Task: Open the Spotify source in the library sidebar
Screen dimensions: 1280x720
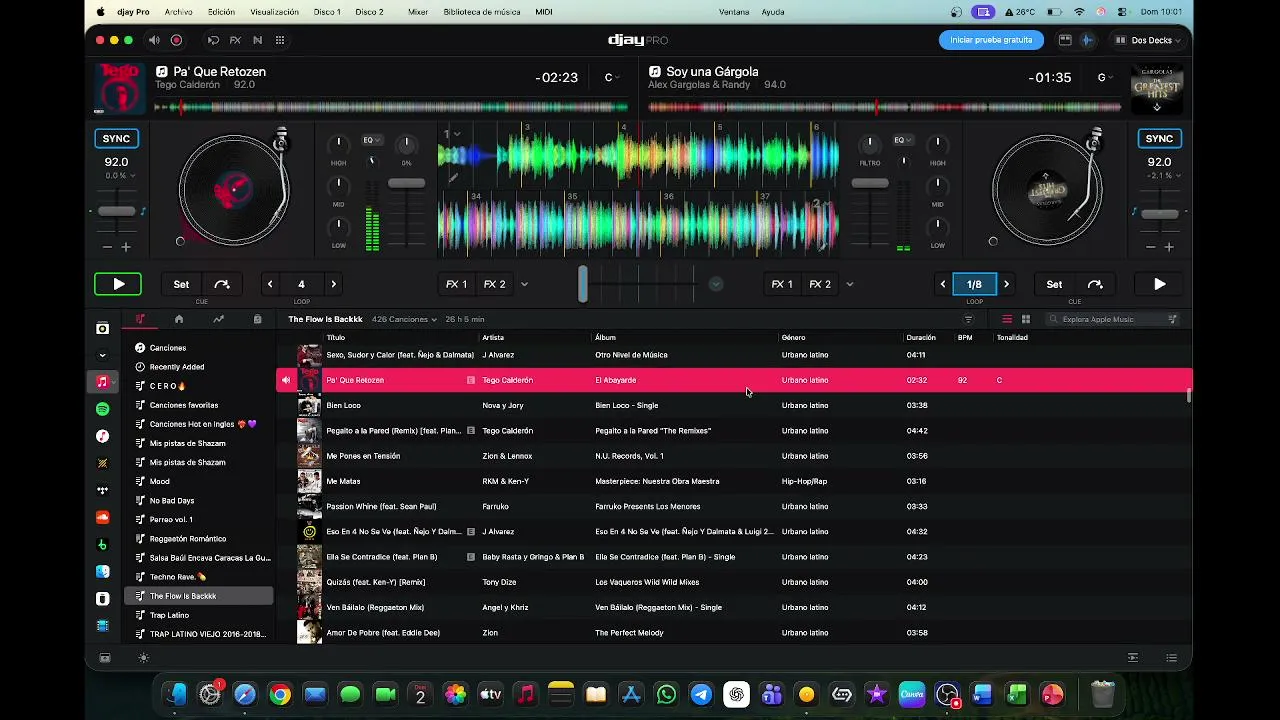Action: tap(102, 409)
